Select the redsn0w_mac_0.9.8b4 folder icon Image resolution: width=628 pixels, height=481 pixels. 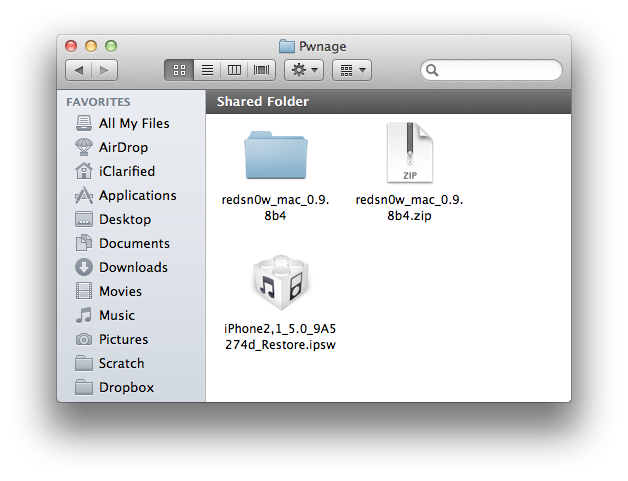pos(276,155)
